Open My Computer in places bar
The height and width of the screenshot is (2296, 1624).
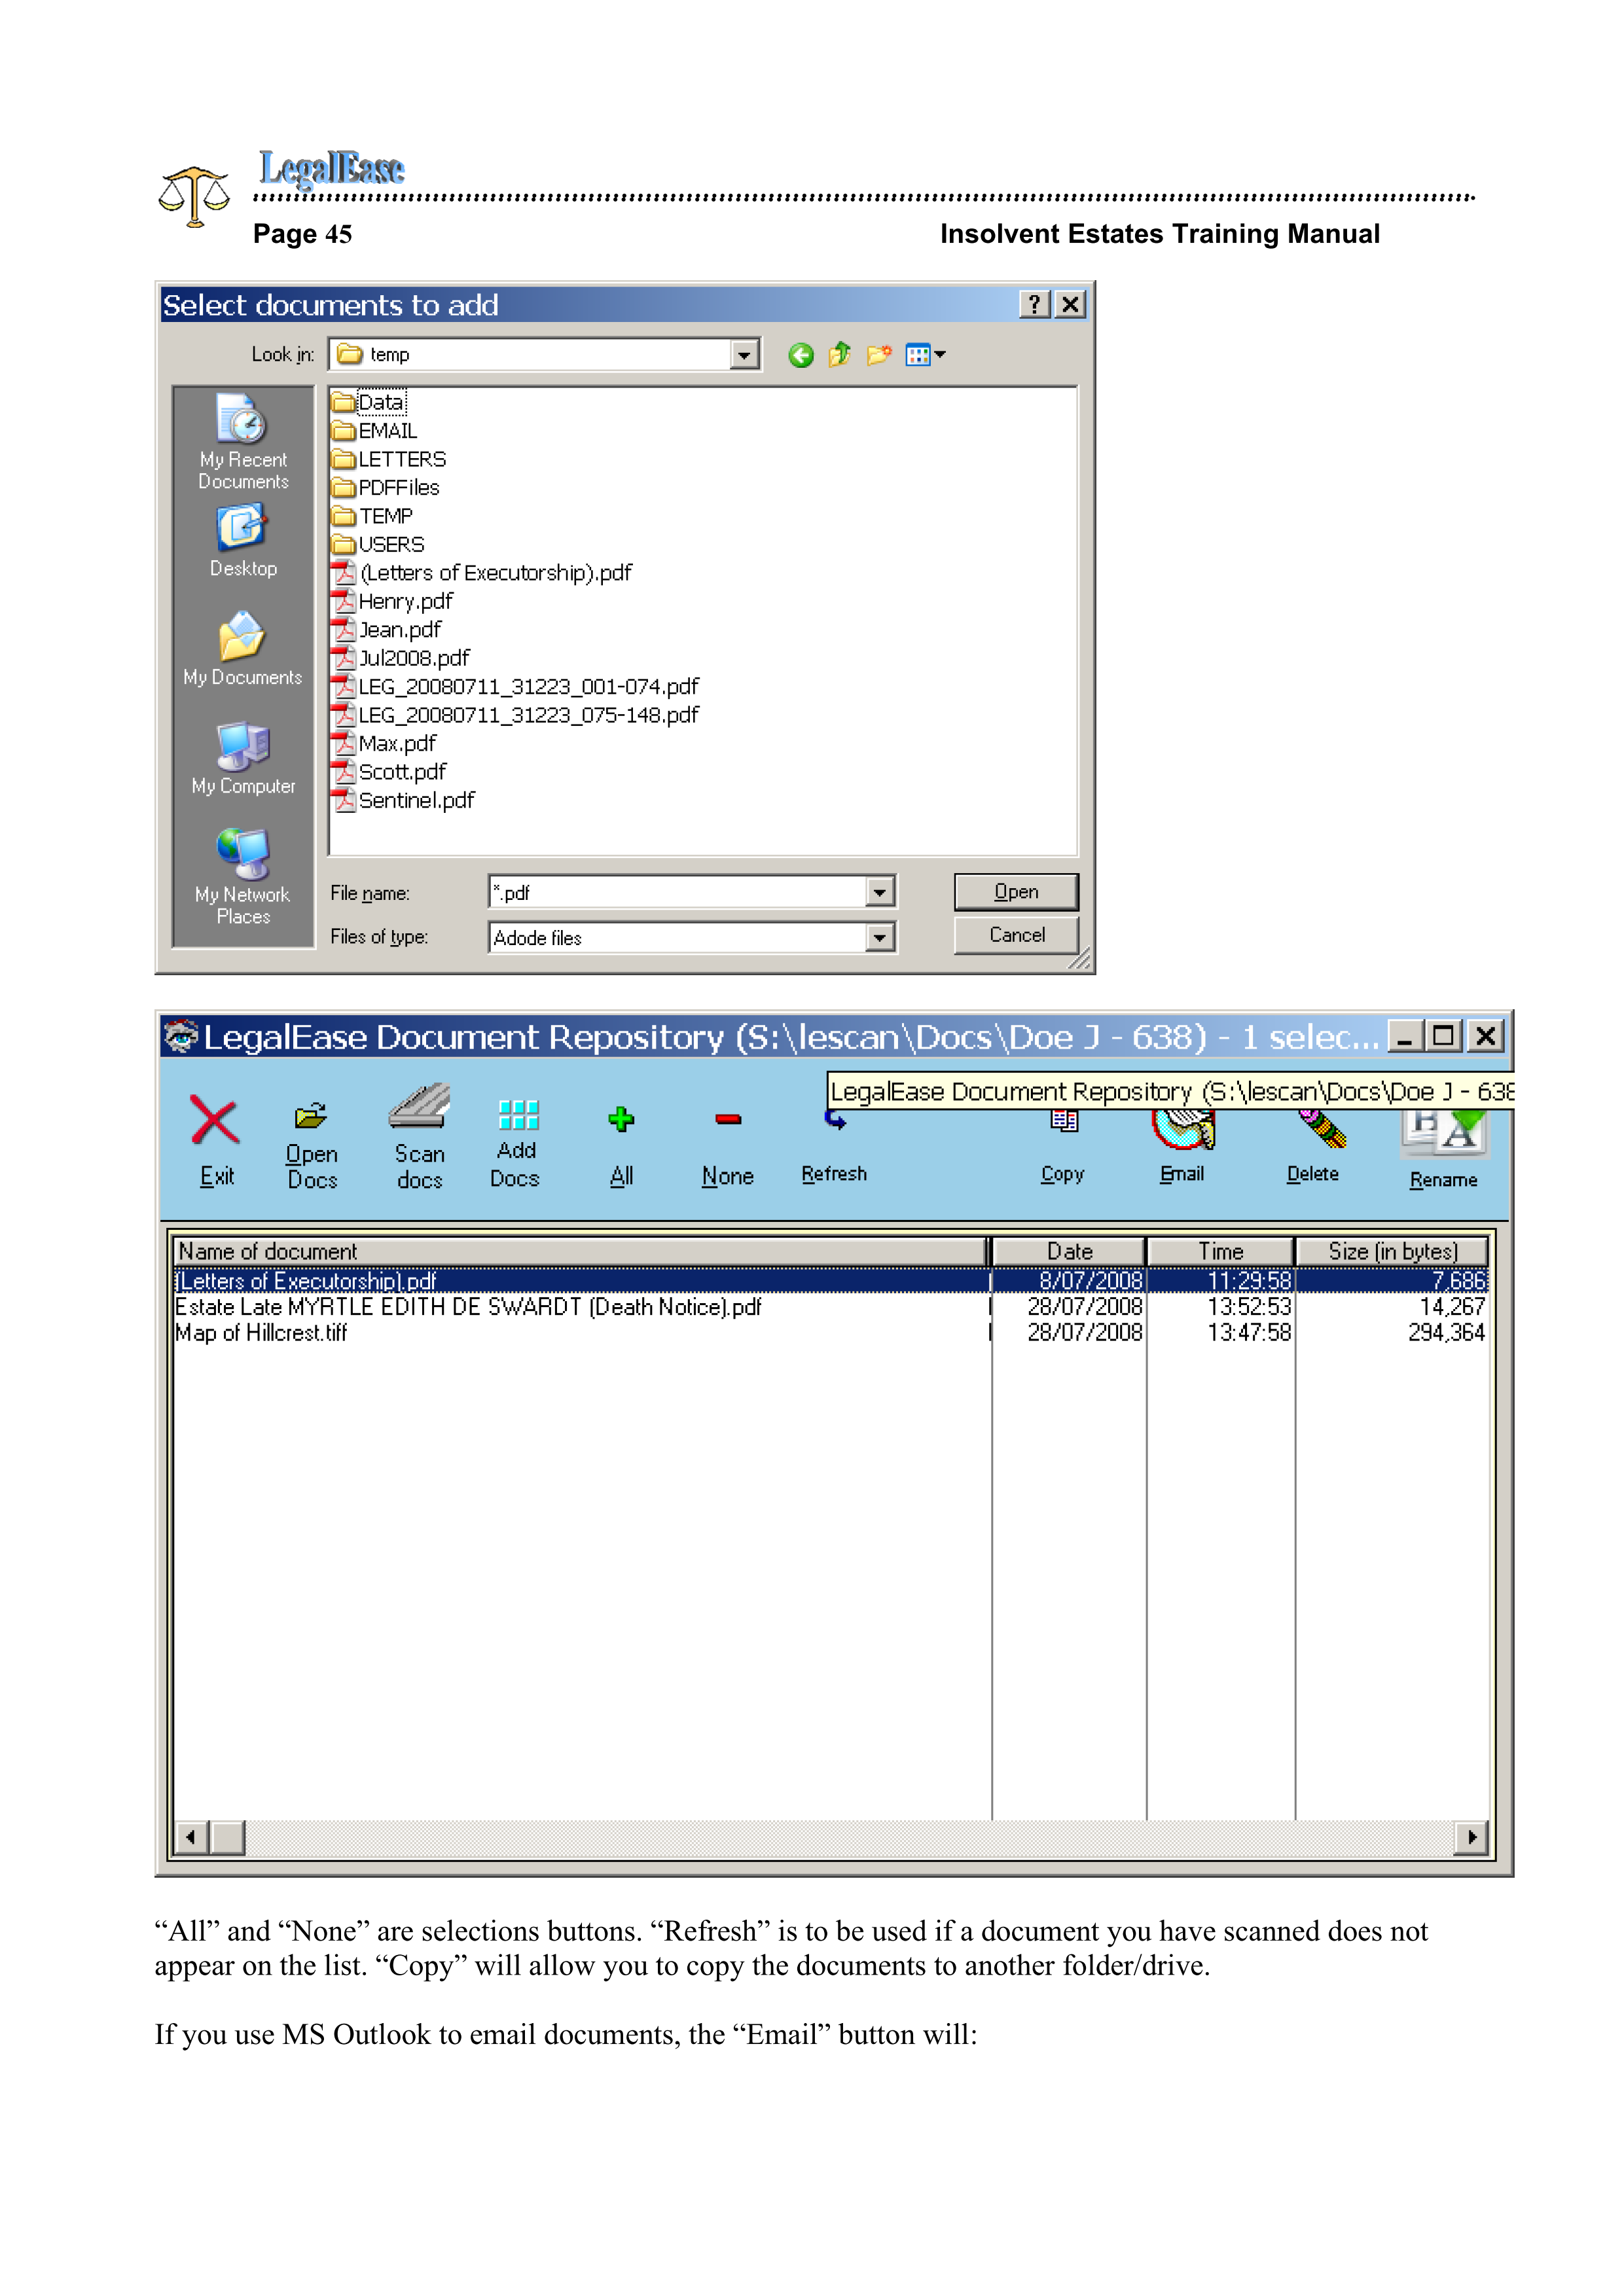tap(243, 758)
